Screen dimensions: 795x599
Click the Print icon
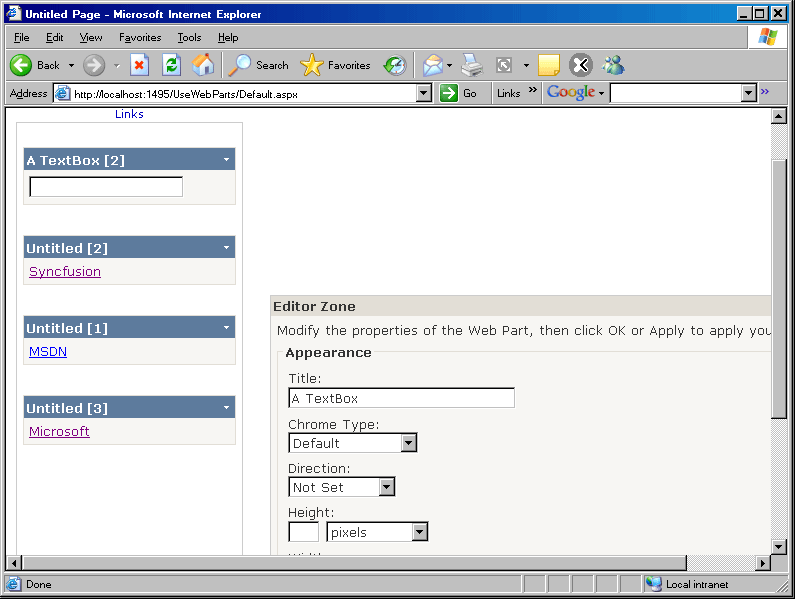click(x=472, y=65)
